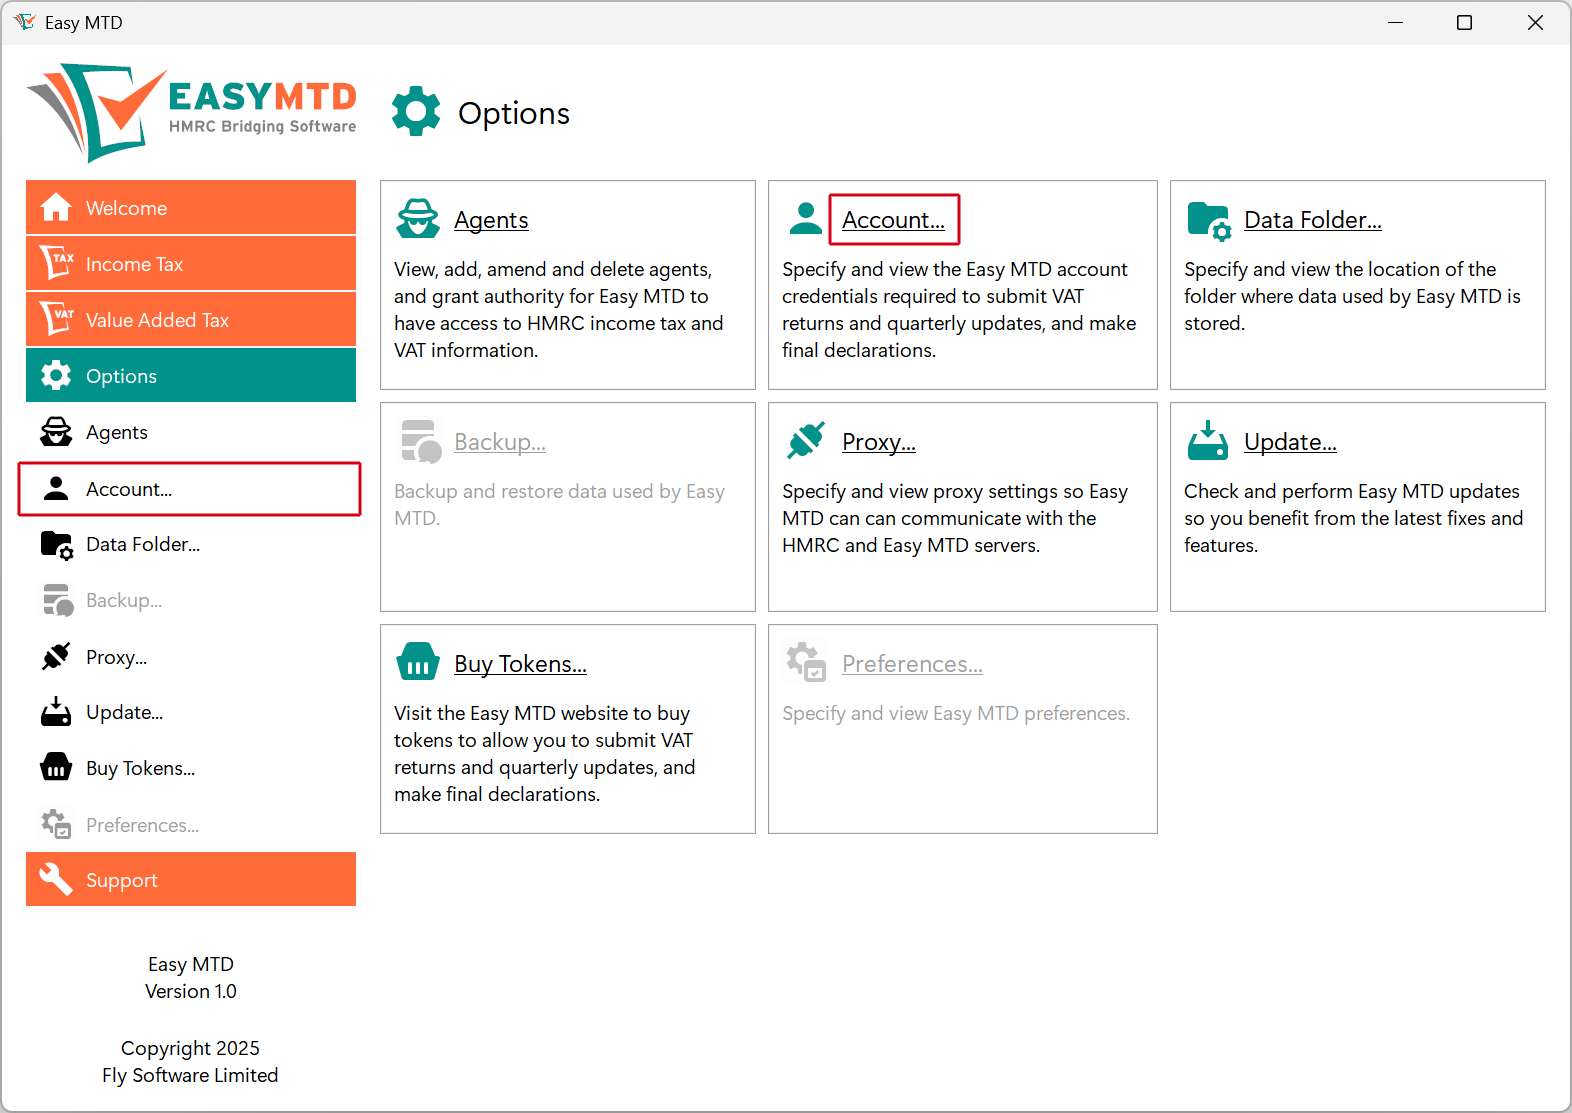The width and height of the screenshot is (1572, 1113).
Task: Select the Options sidebar section
Action: pyautogui.click(x=191, y=375)
